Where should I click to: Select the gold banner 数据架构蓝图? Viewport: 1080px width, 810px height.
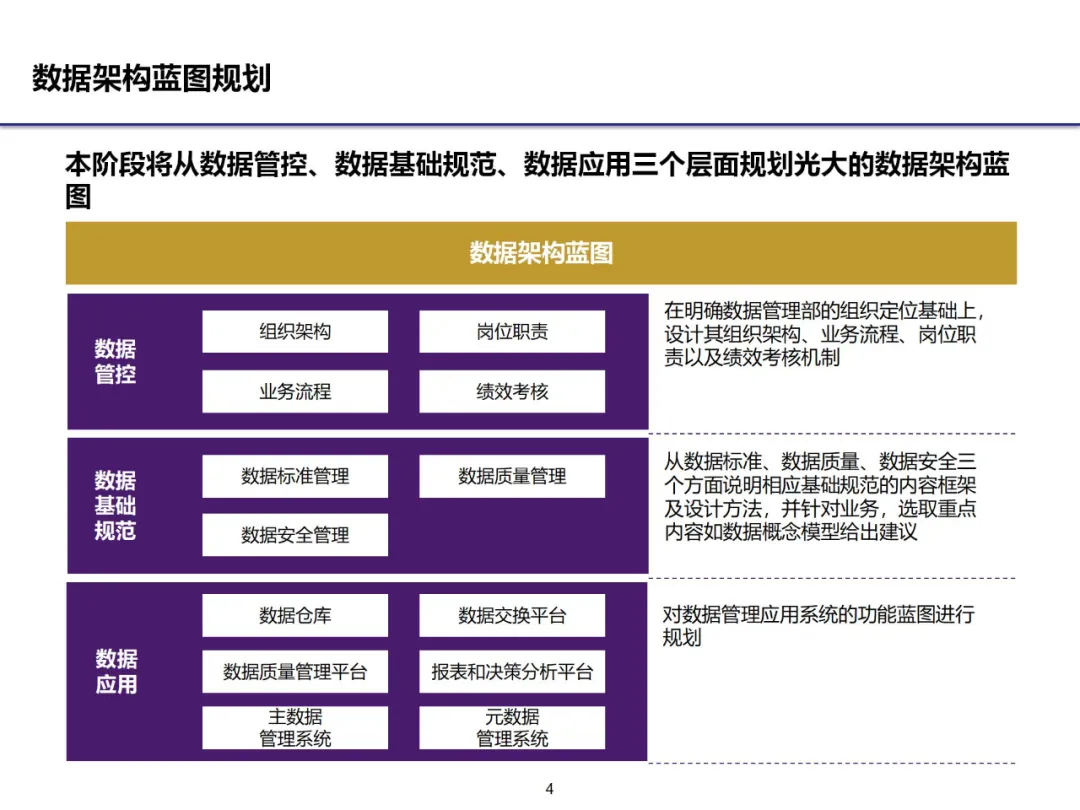(541, 253)
